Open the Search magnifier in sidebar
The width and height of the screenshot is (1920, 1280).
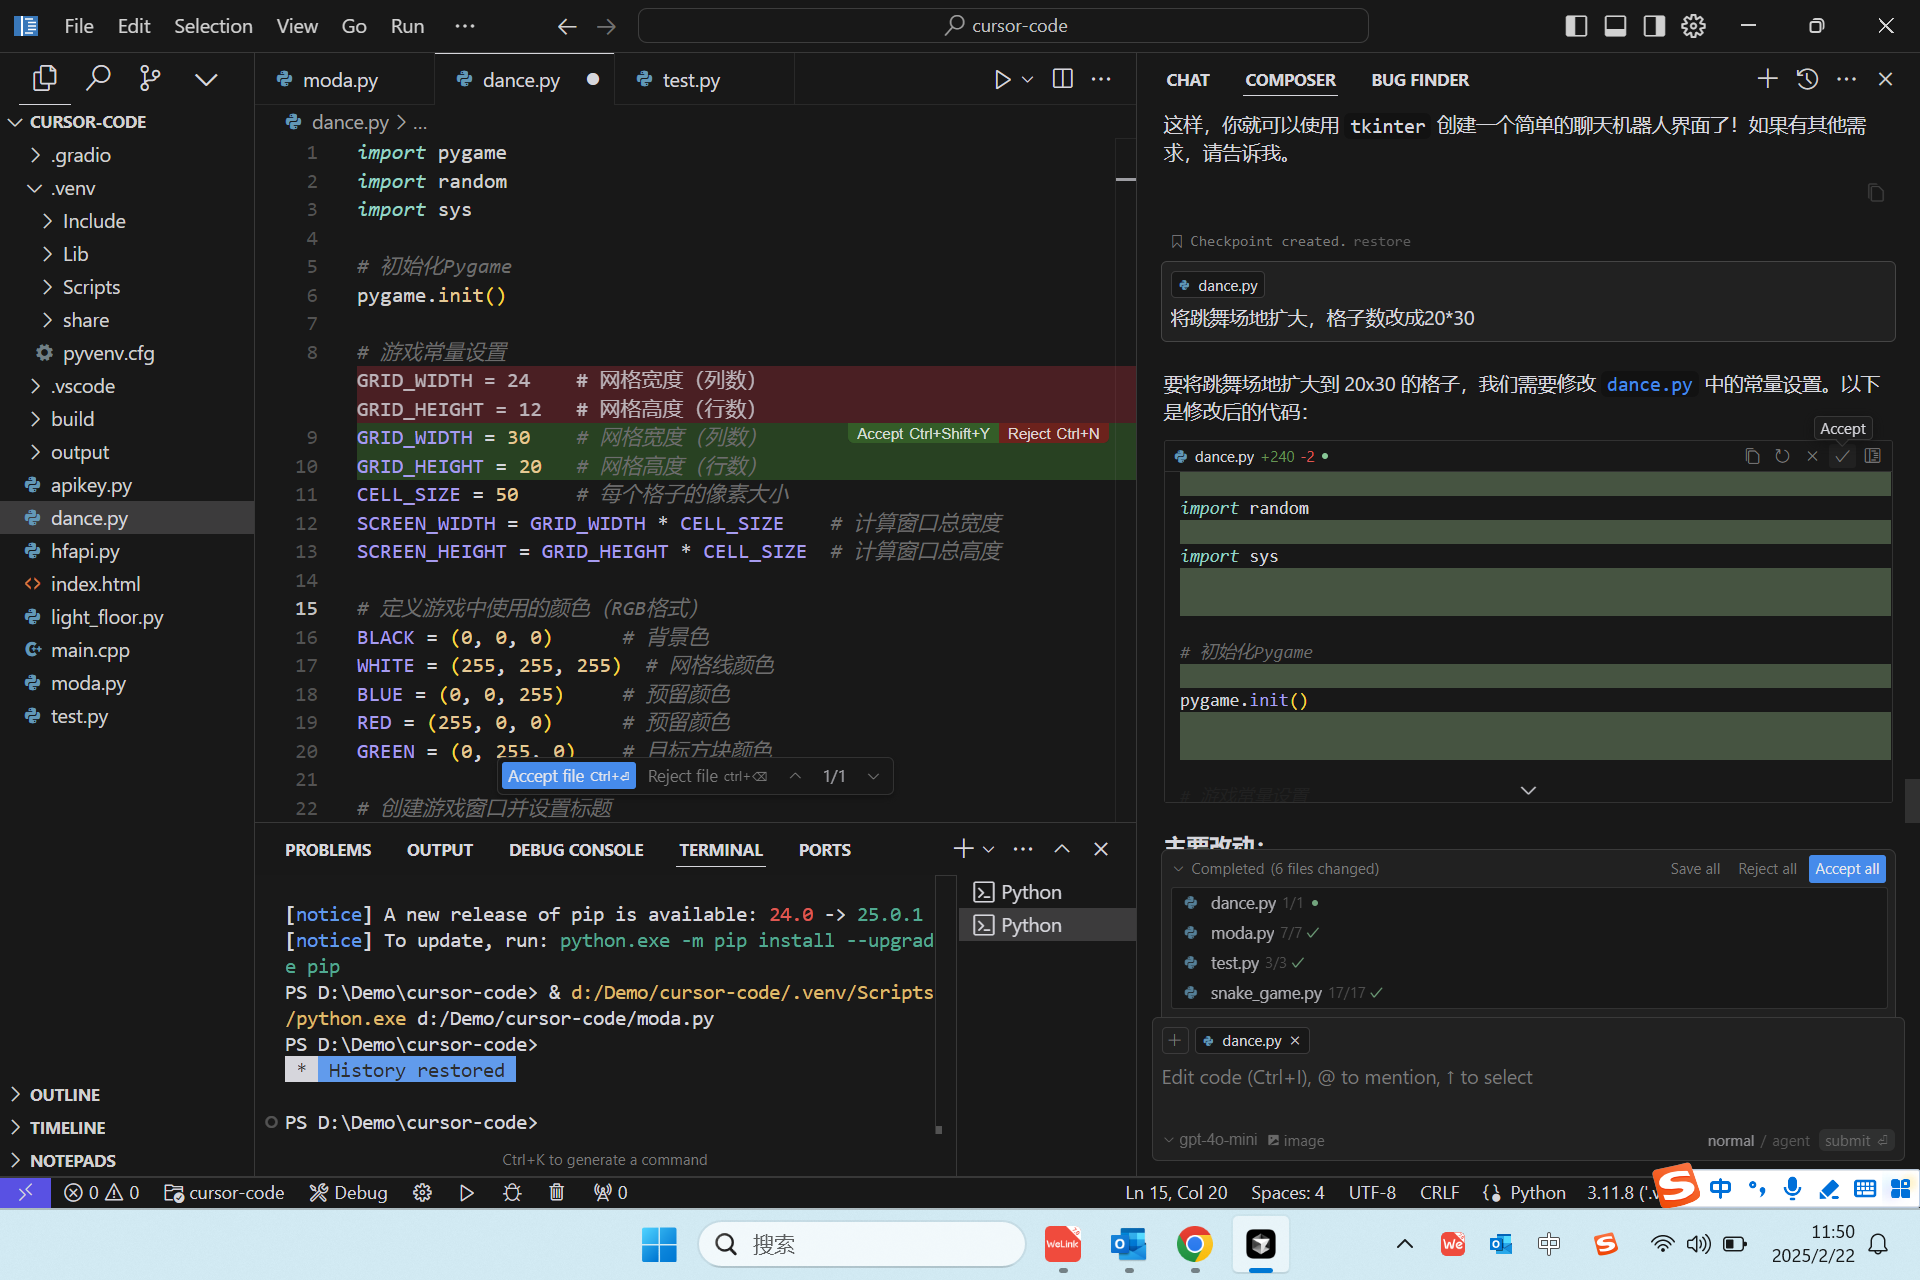point(98,78)
